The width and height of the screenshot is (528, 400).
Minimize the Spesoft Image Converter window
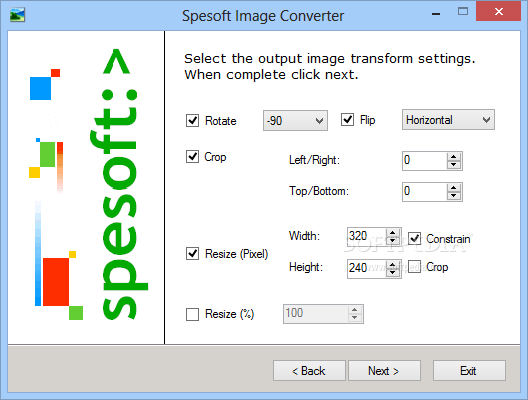436,13
